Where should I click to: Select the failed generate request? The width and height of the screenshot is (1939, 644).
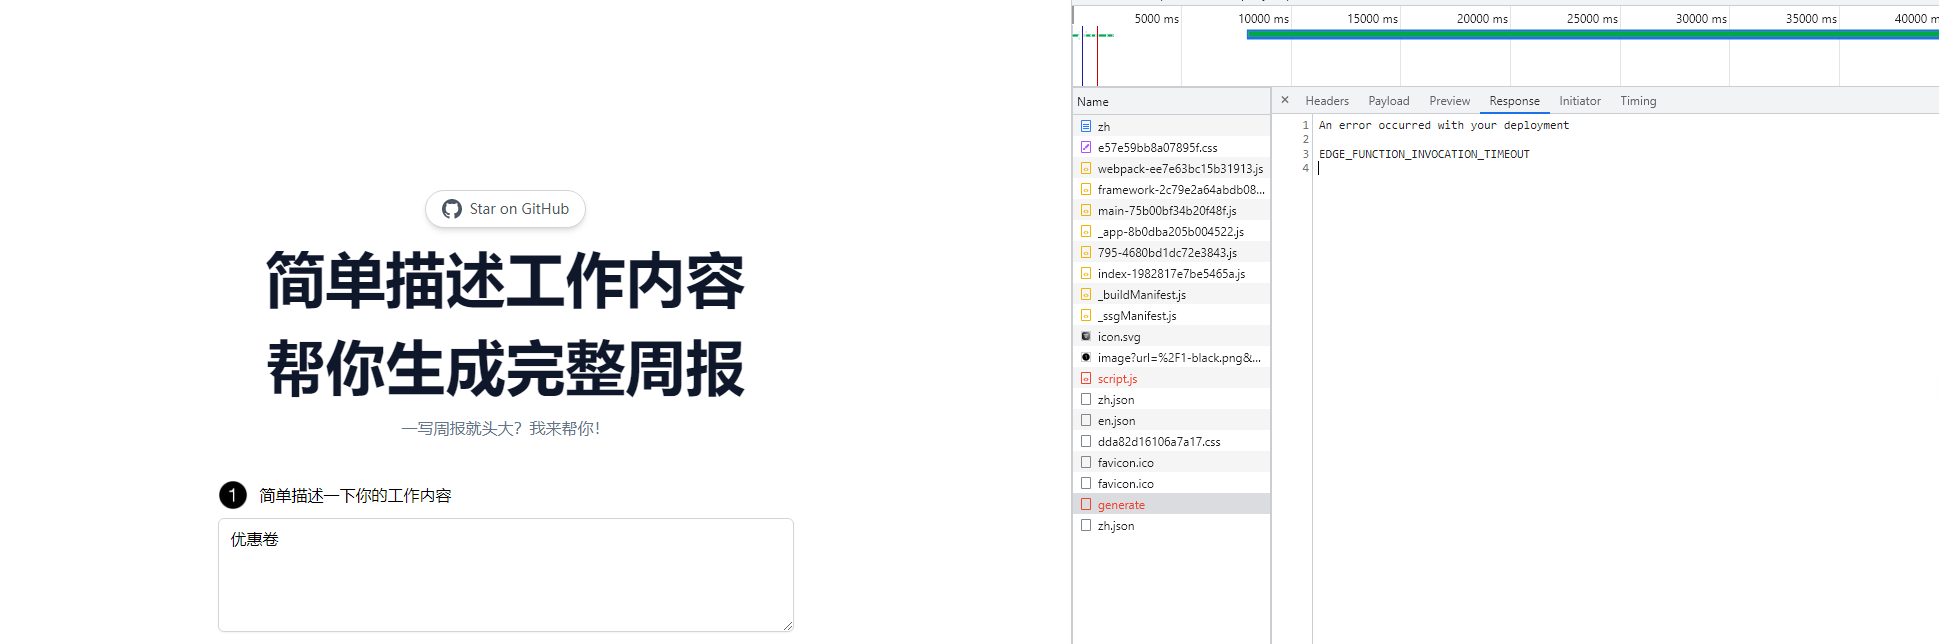pyautogui.click(x=1171, y=505)
